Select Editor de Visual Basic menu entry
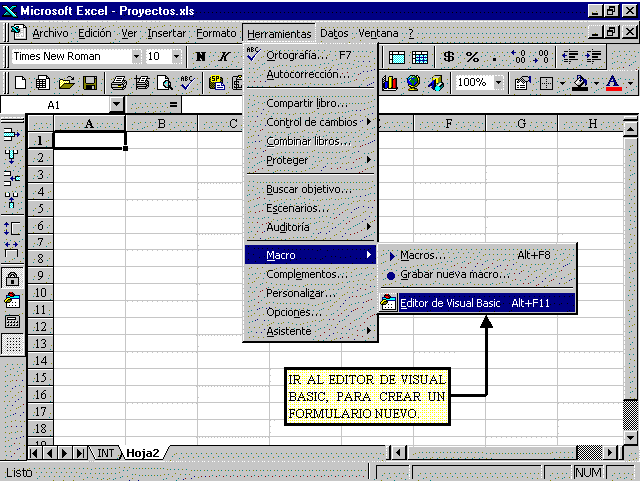Screen dimensions: 640x481 click(x=478, y=303)
